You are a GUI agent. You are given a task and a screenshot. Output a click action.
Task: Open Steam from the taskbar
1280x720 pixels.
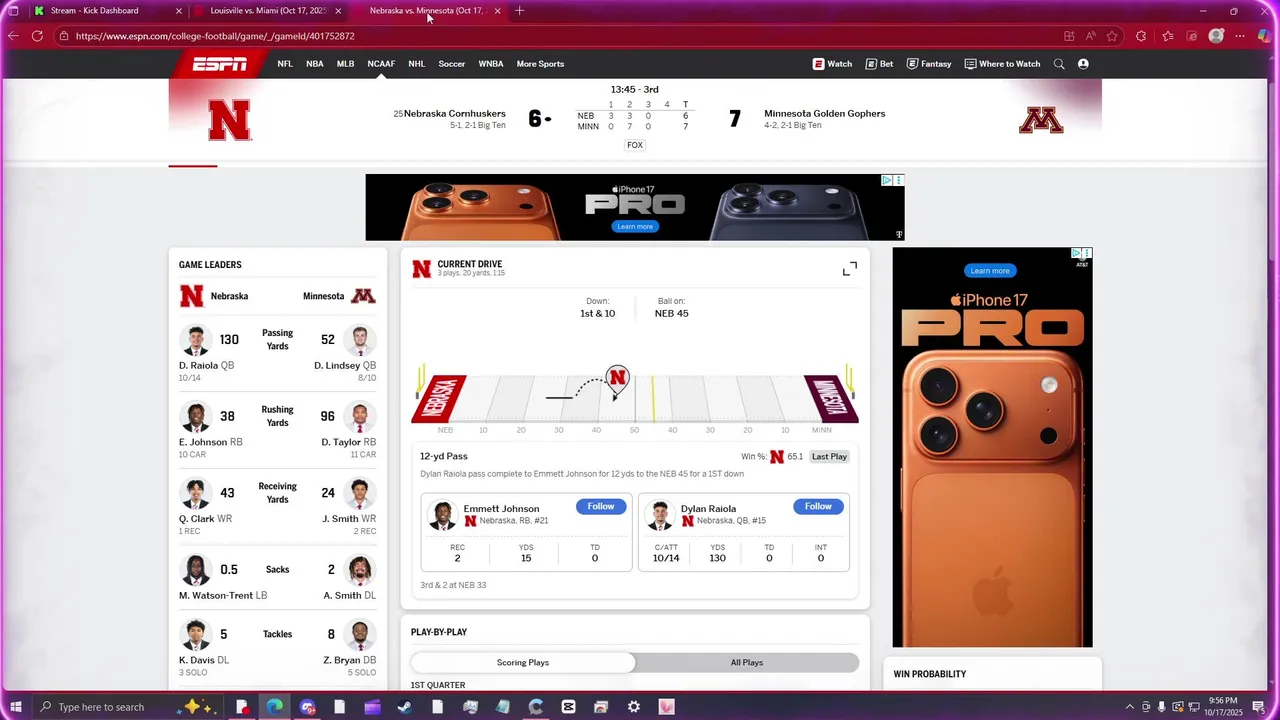404,707
